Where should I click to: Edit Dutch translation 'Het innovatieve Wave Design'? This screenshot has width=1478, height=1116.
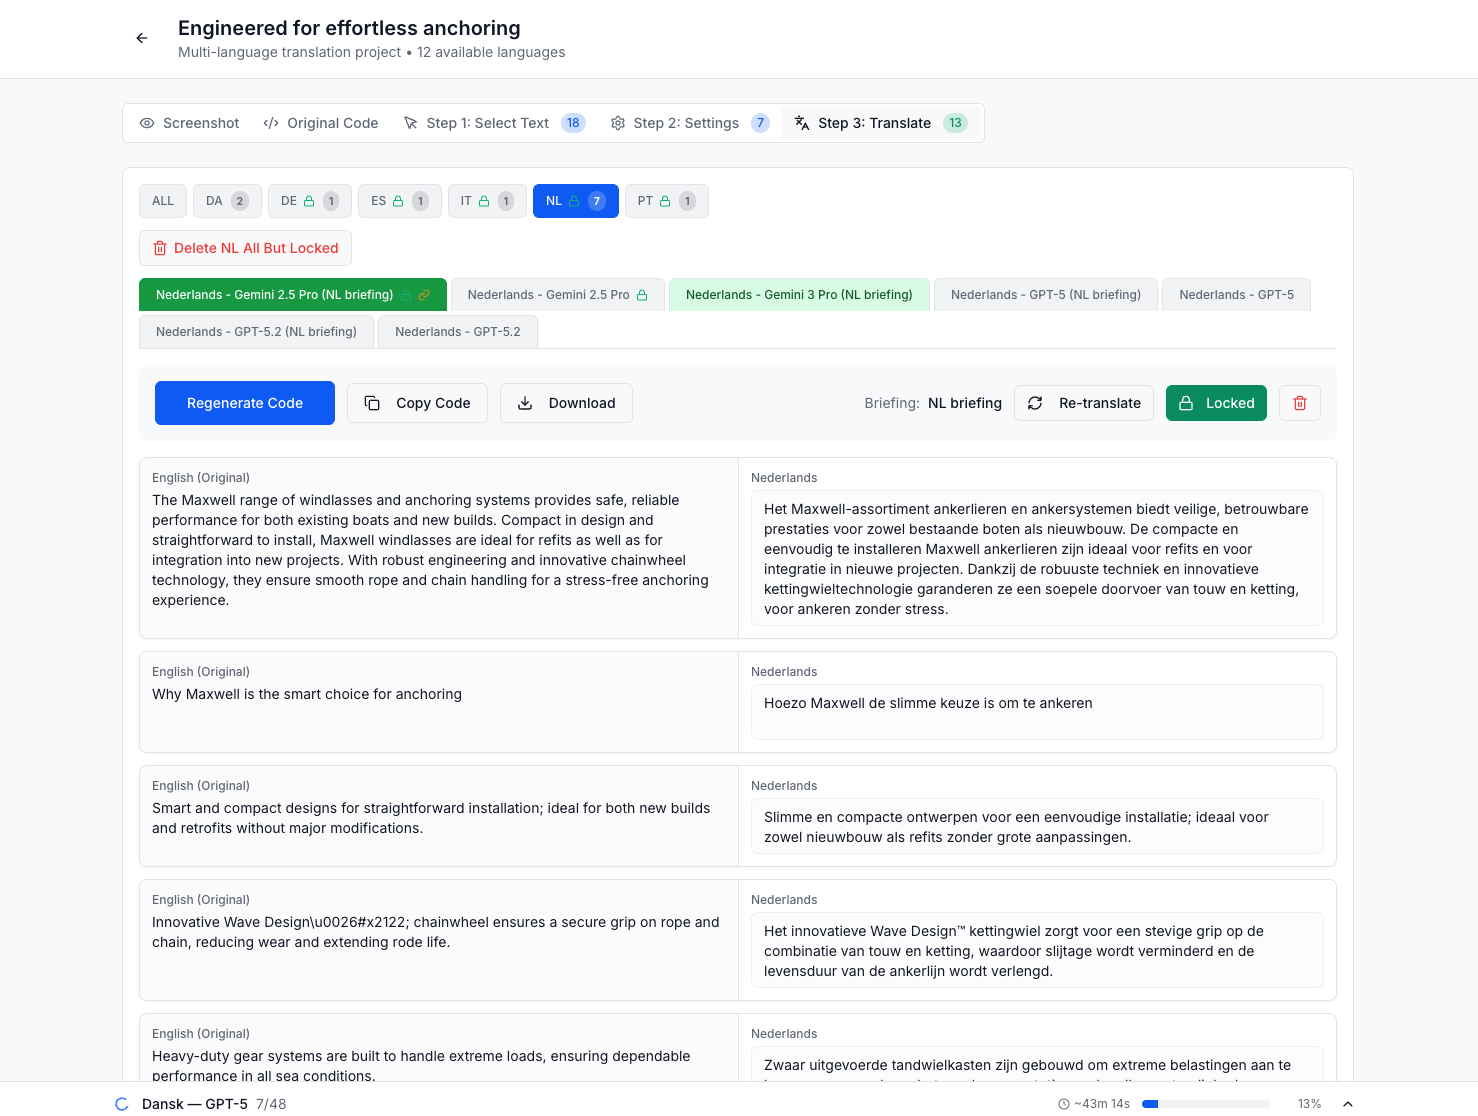(1037, 950)
